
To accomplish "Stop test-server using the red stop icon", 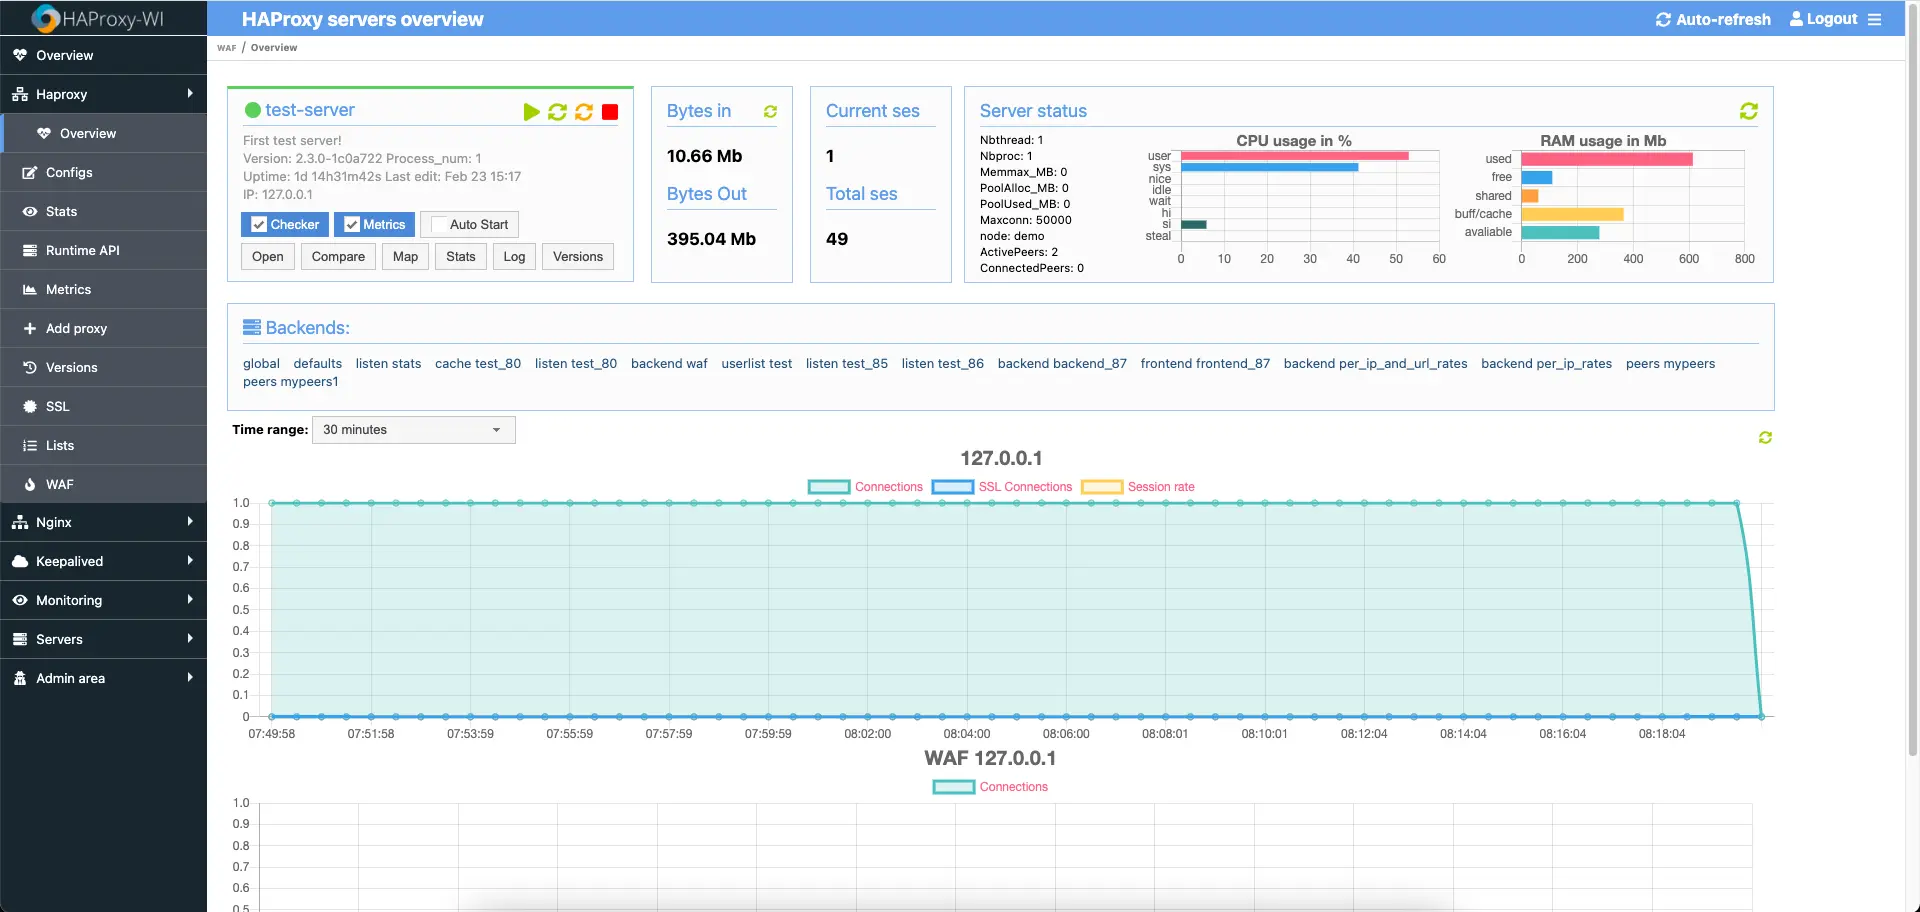I will click(610, 112).
